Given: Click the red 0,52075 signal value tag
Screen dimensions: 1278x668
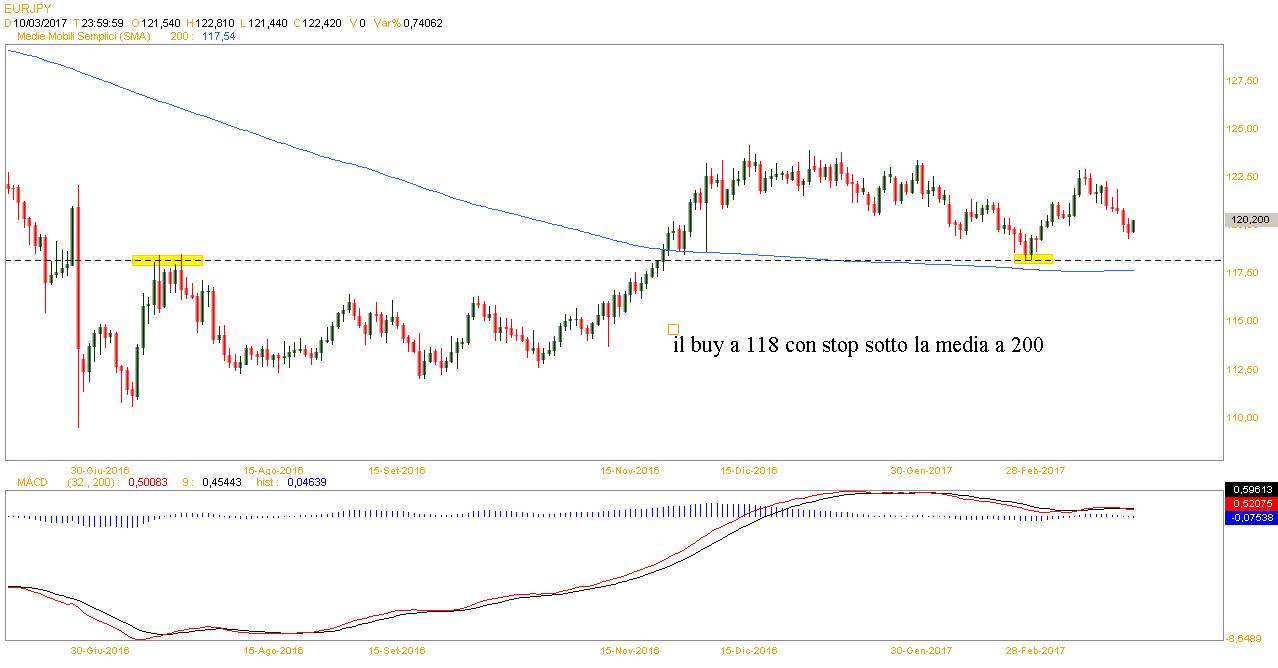Looking at the screenshot, I should point(1250,503).
